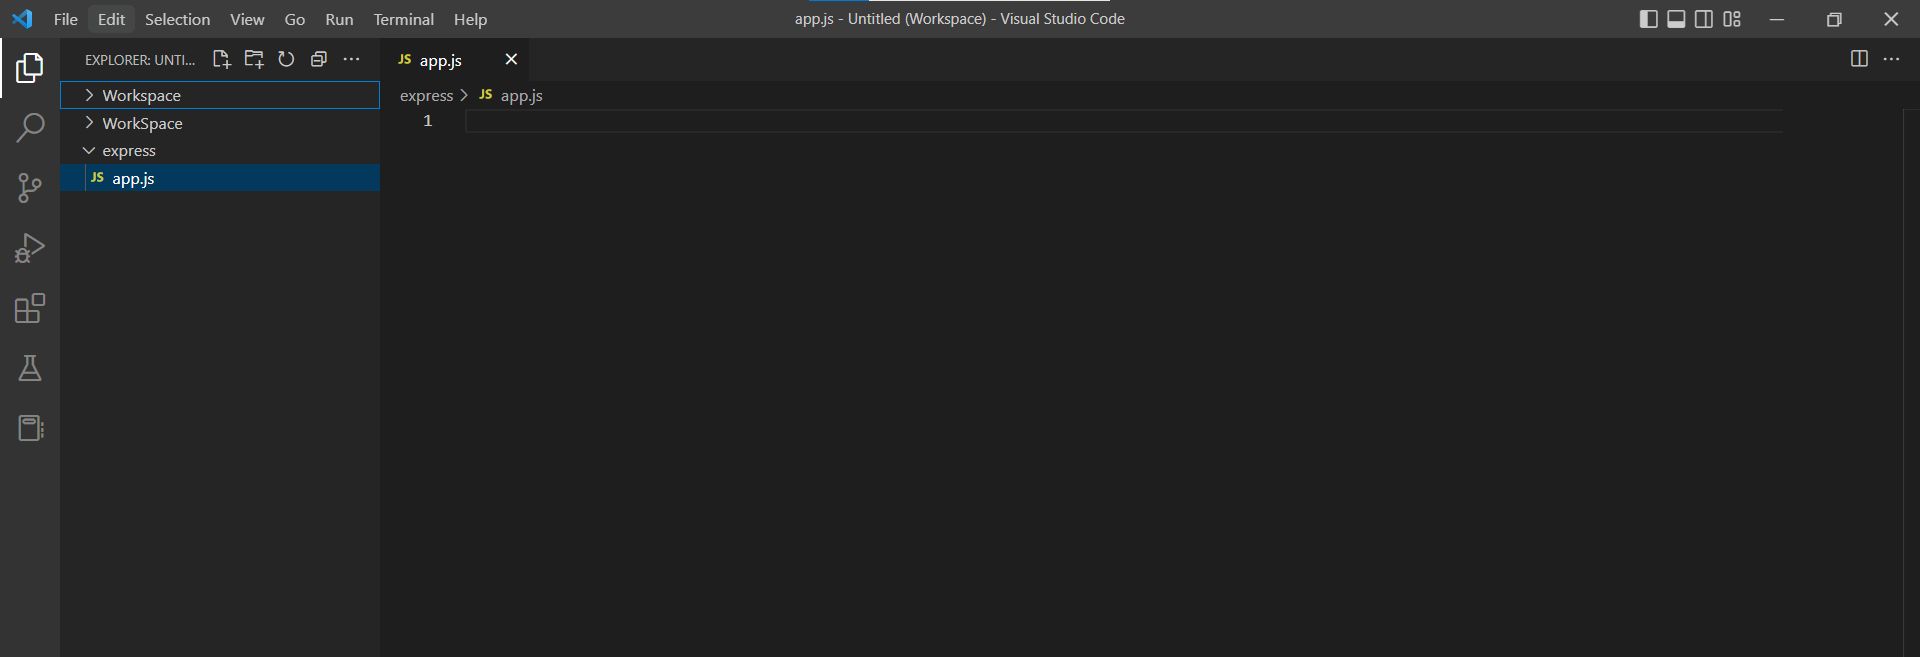Restore down the VS Code window
The width and height of the screenshot is (1920, 657).
1834,19
